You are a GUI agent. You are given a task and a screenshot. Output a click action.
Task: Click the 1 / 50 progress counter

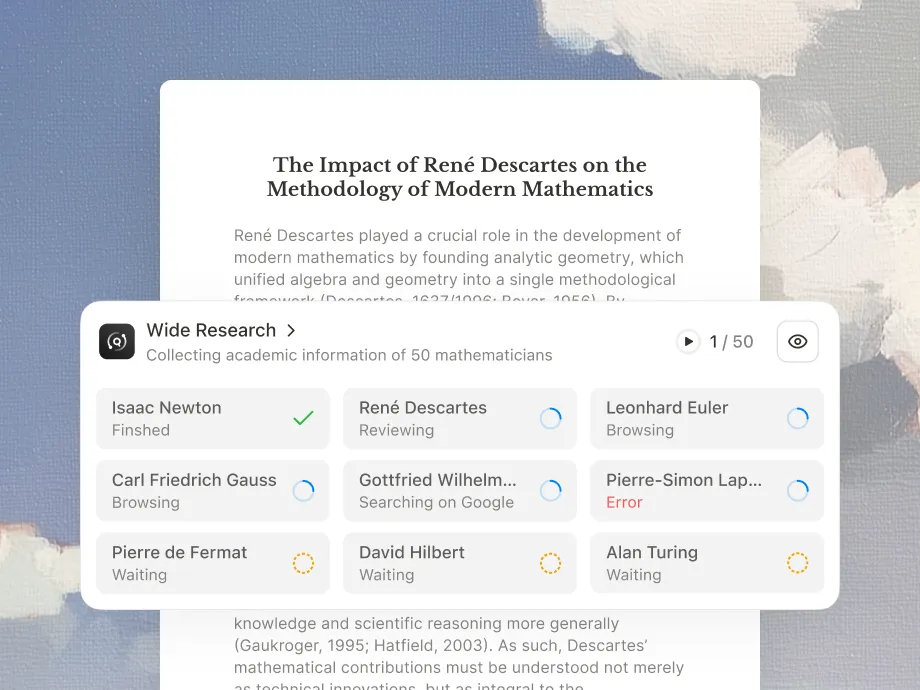click(731, 341)
